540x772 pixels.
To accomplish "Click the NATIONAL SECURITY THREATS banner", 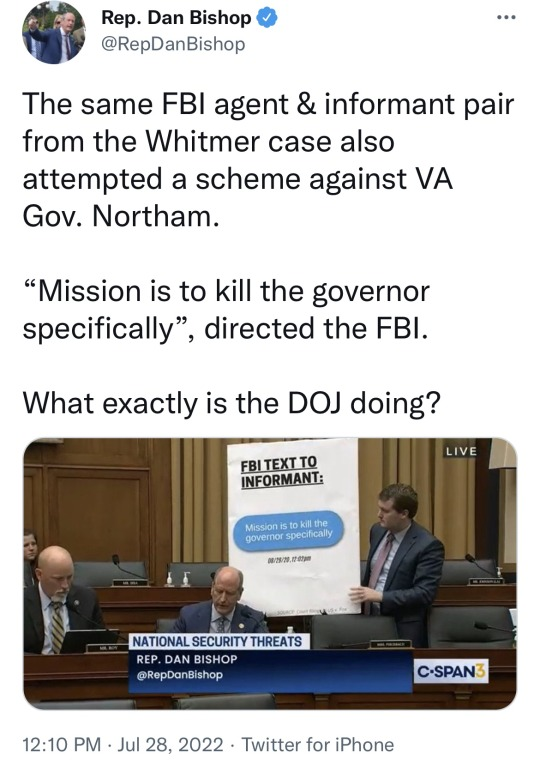I will (x=216, y=642).
